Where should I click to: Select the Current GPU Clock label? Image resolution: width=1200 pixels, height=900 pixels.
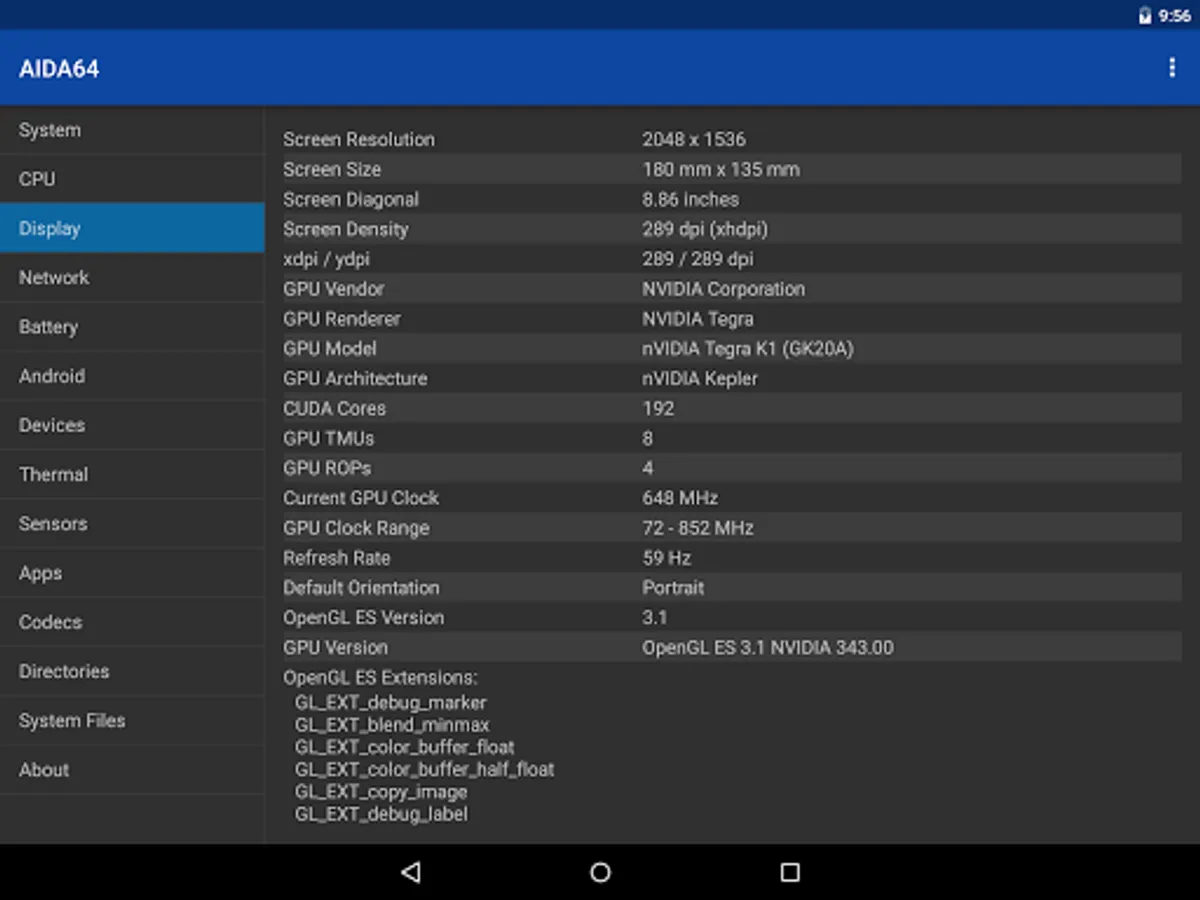361,498
